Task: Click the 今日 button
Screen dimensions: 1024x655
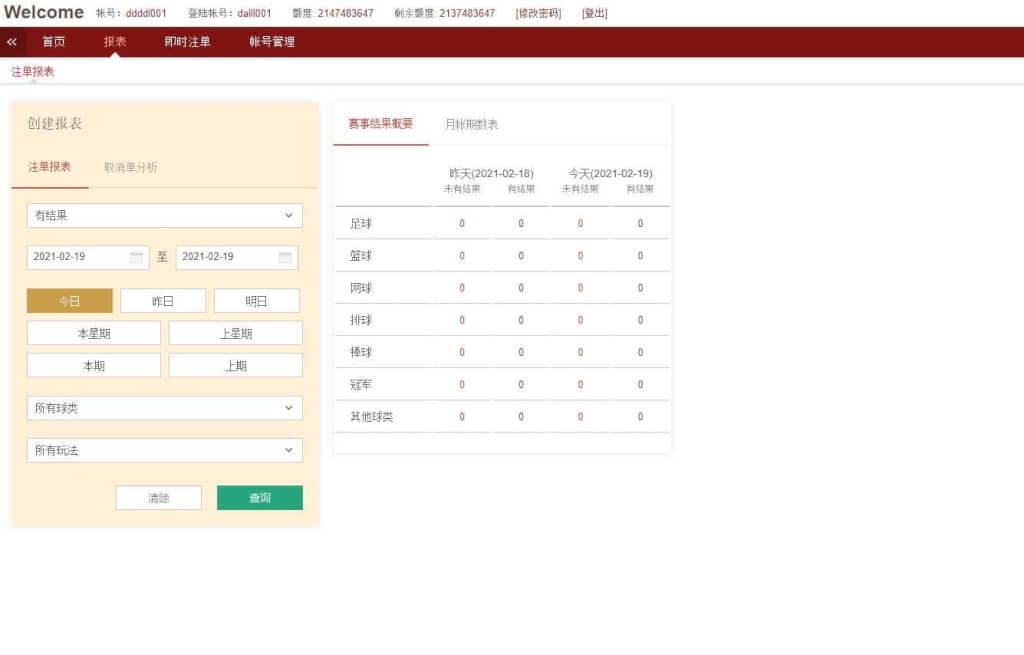Action: (70, 301)
